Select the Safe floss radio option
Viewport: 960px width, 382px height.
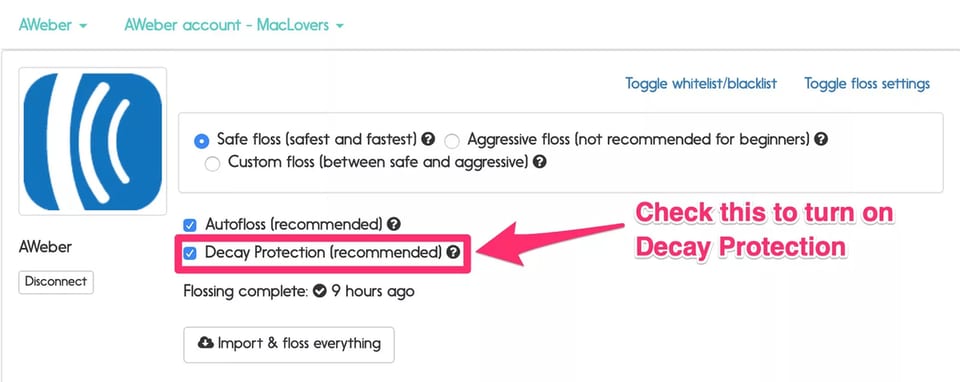tap(201, 141)
